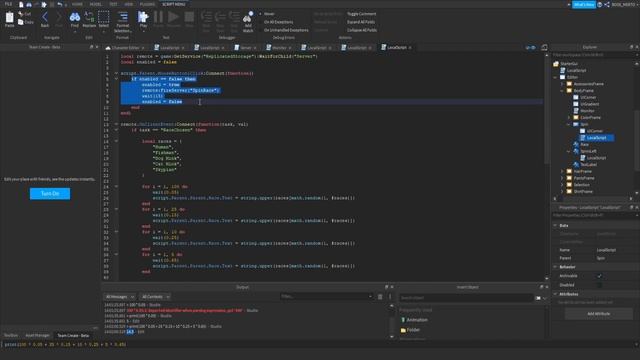This screenshot has height=360, width=640.
Task: Click the undock icon of Output panel
Action: pos(386,287)
